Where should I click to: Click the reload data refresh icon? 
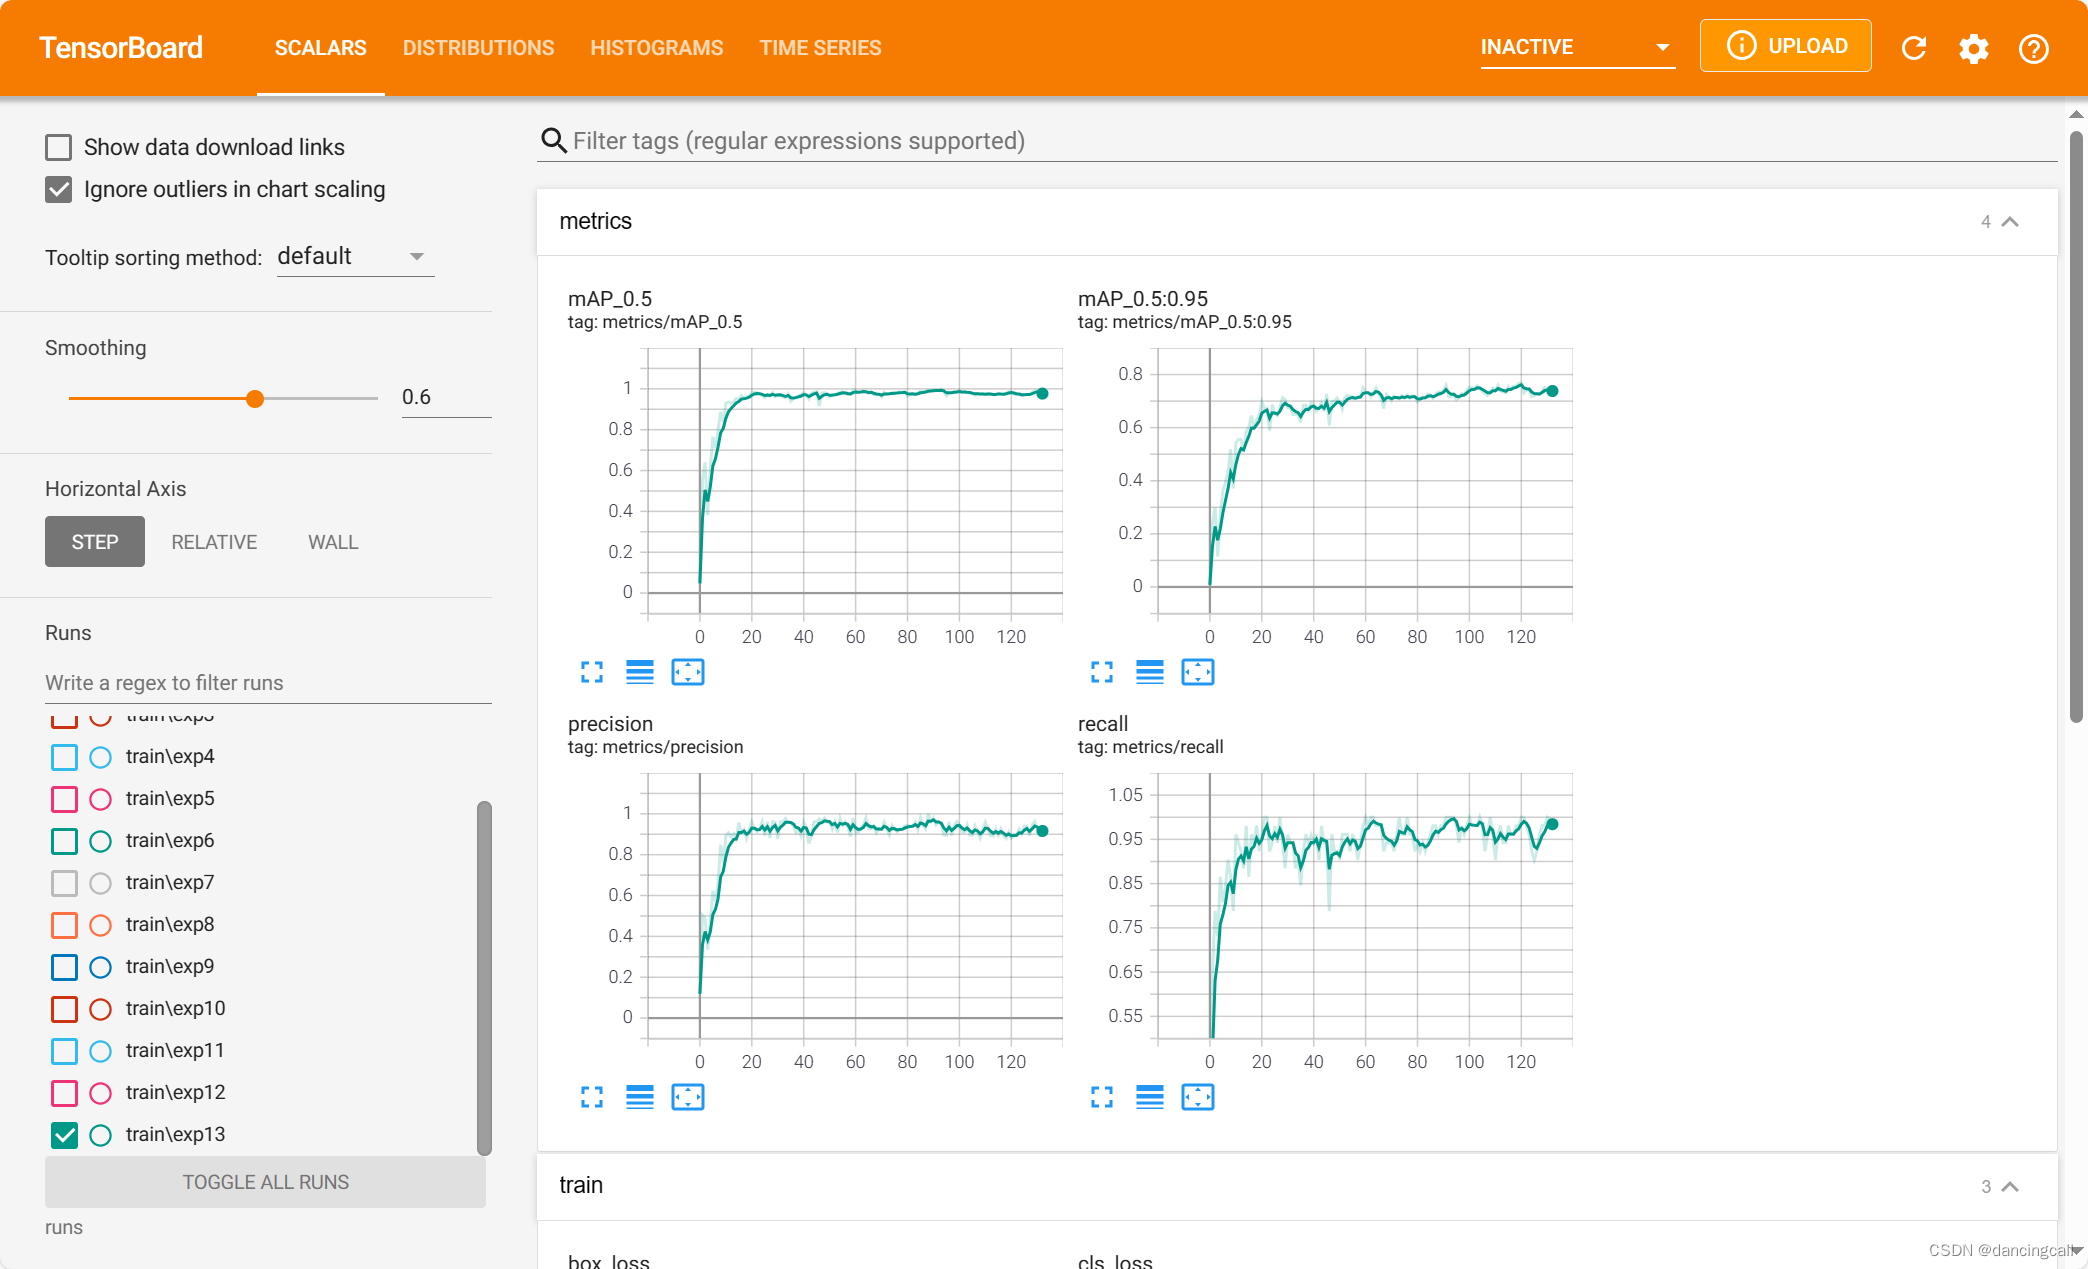1913,48
